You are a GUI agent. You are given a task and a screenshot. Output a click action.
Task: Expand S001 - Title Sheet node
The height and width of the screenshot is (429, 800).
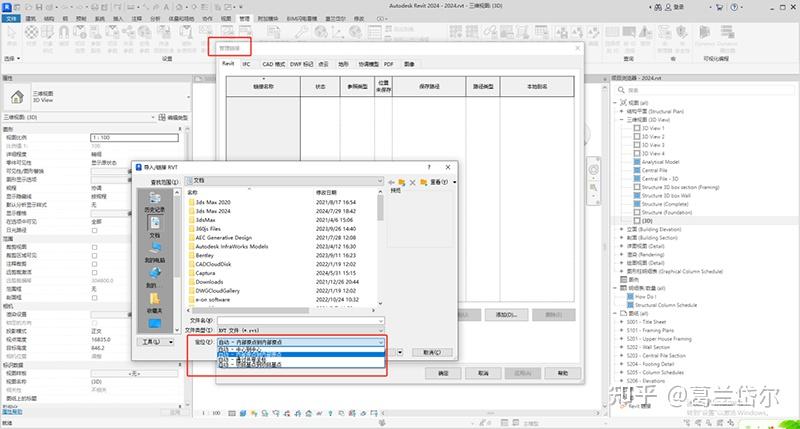622,322
